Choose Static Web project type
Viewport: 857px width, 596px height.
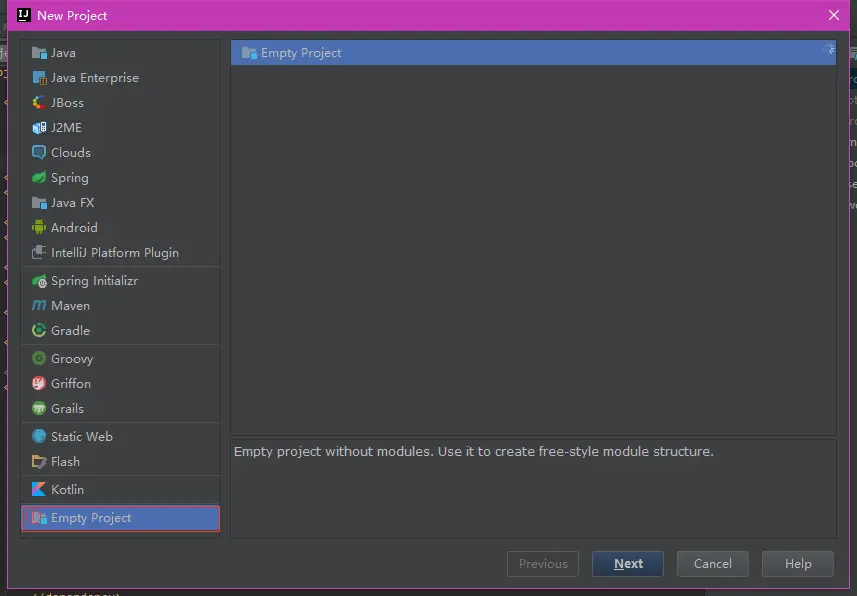click(81, 436)
